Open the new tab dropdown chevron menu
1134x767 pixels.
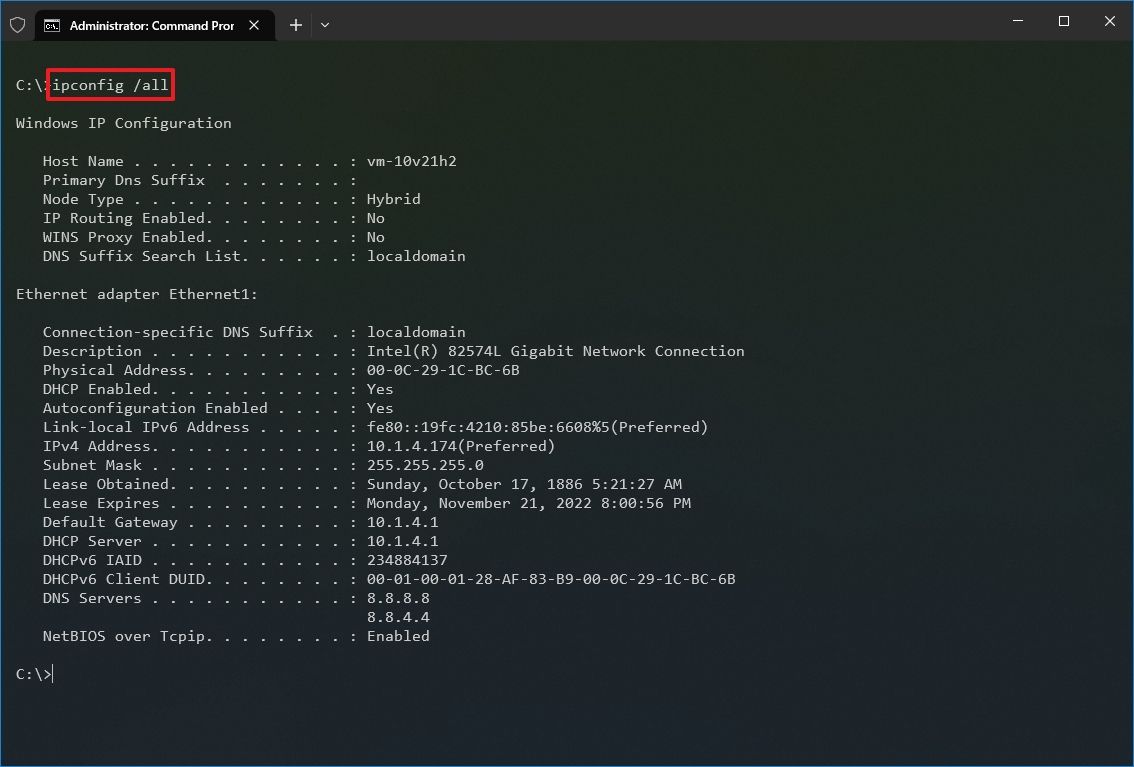[324, 25]
